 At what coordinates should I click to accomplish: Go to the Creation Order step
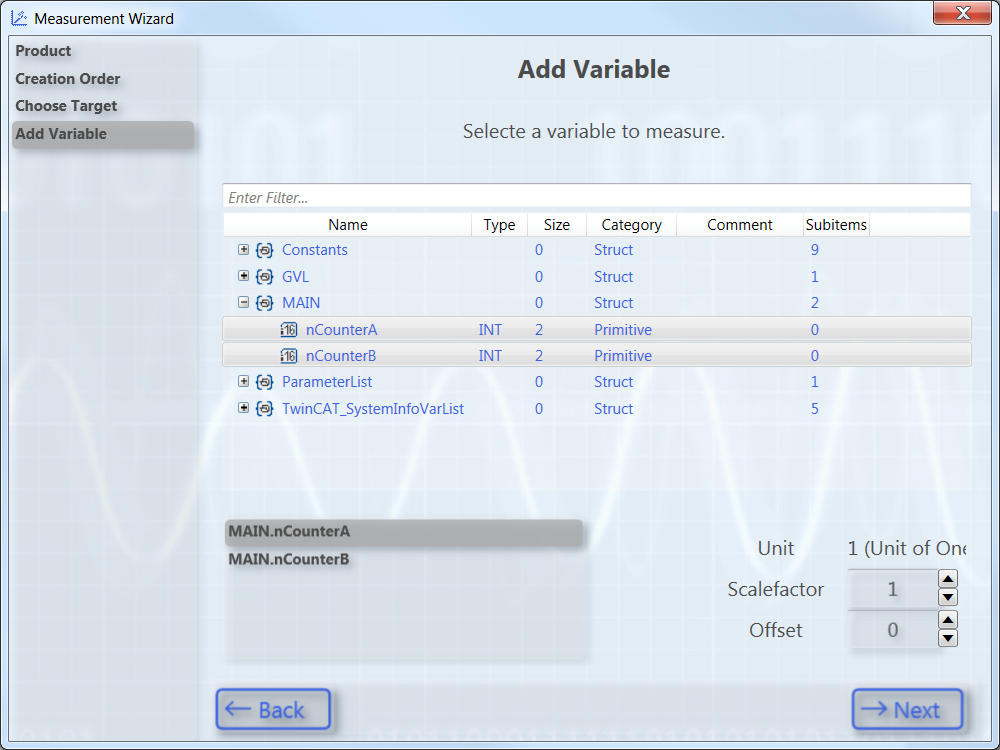click(x=68, y=79)
